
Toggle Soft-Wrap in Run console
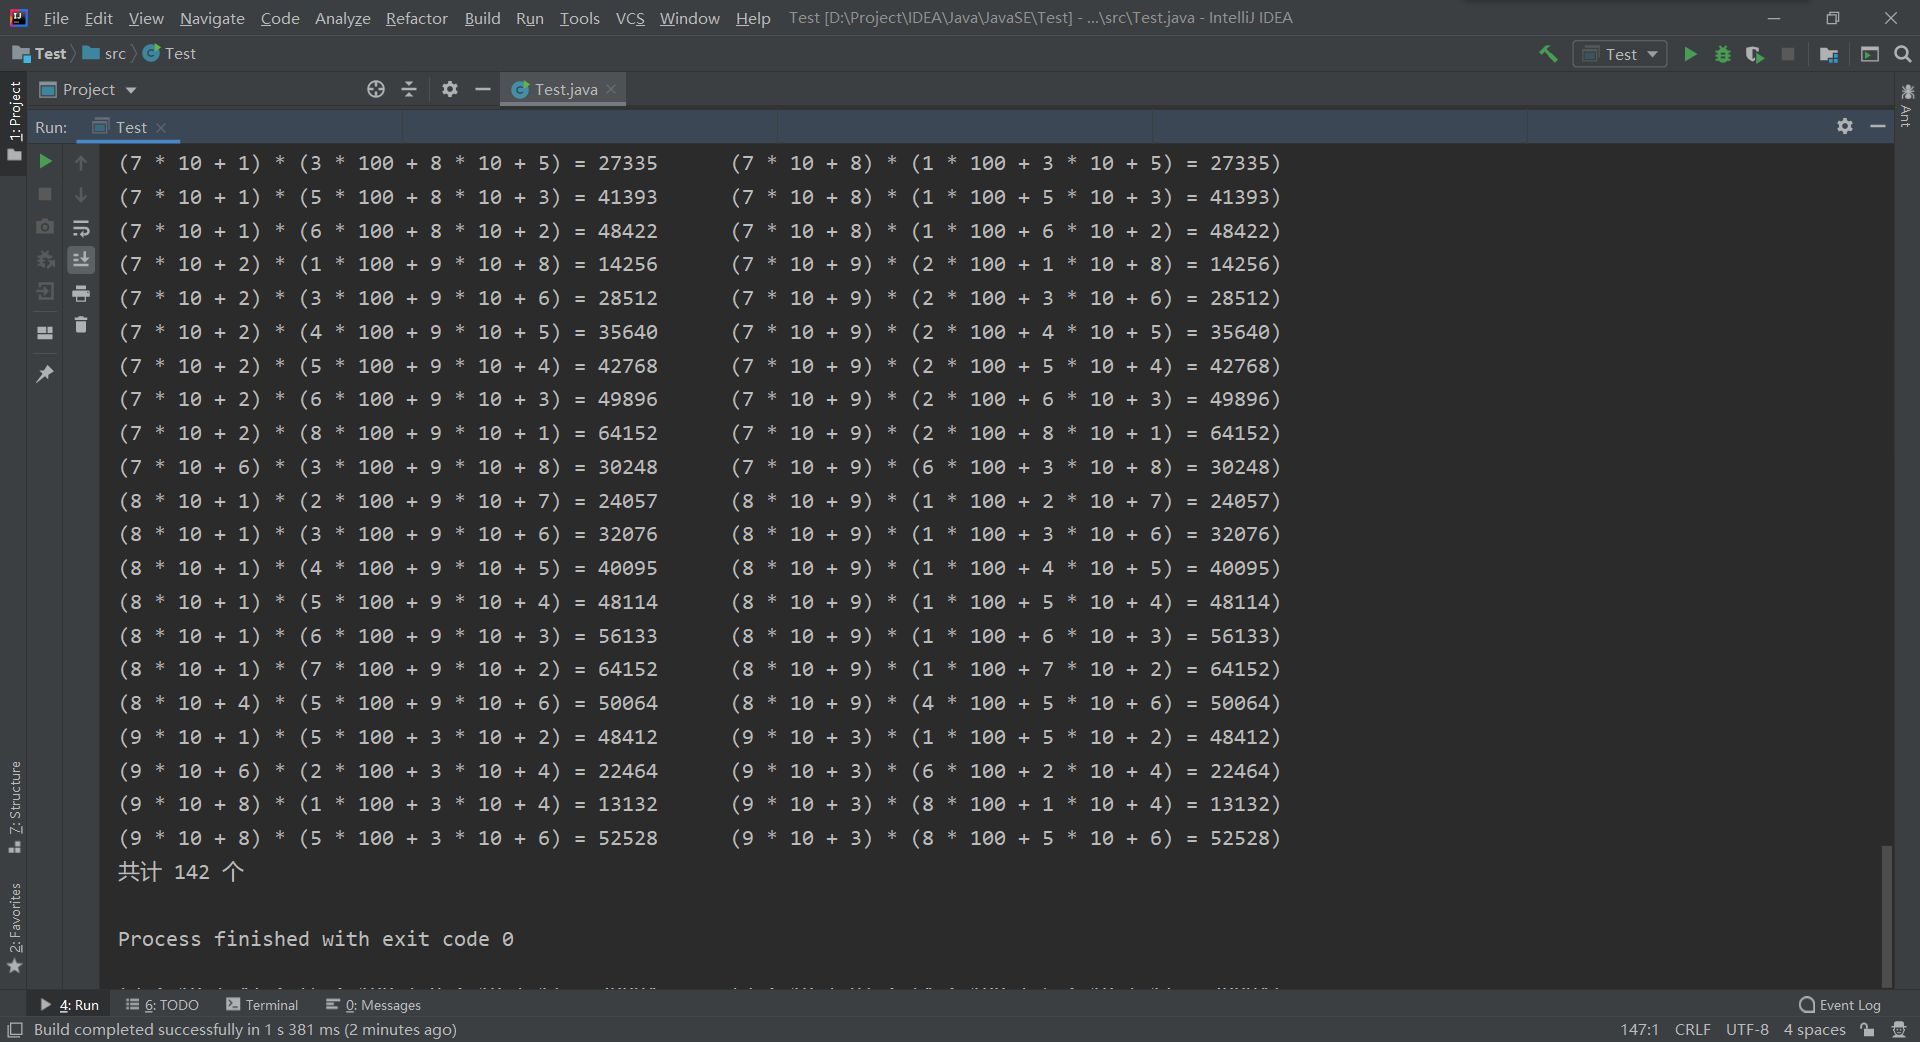[x=81, y=228]
